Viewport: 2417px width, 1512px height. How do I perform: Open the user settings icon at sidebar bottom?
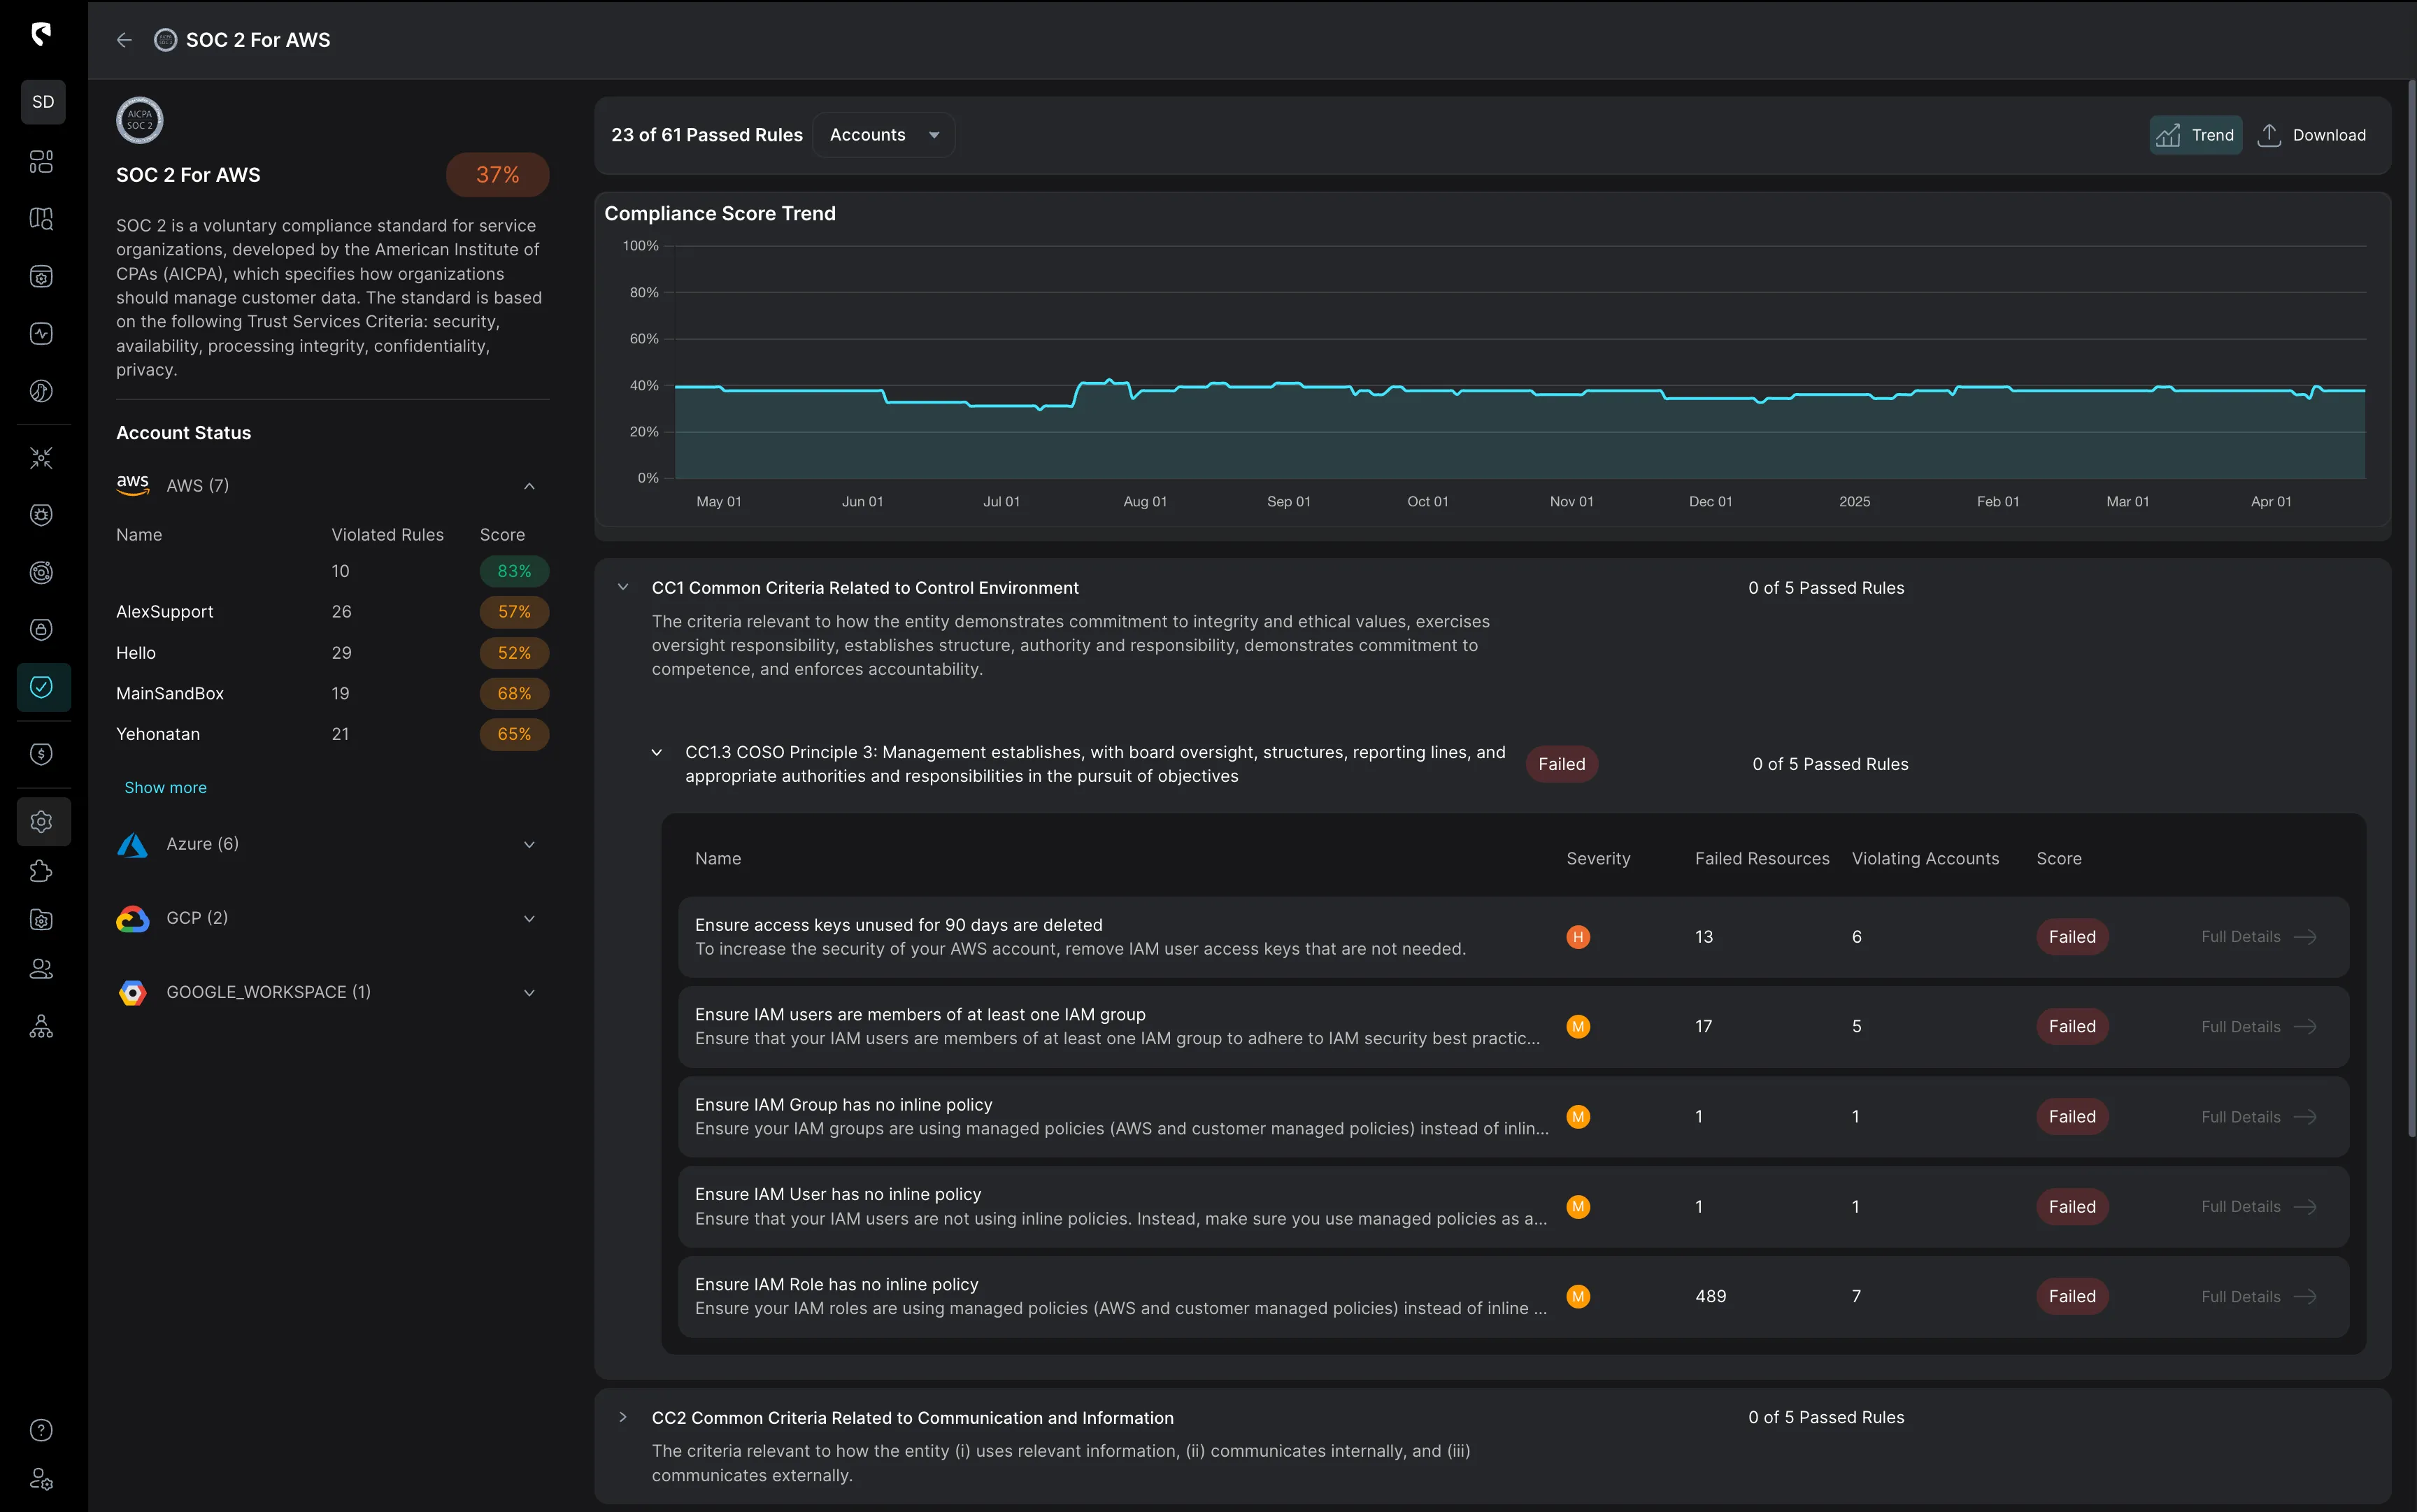(41, 1479)
